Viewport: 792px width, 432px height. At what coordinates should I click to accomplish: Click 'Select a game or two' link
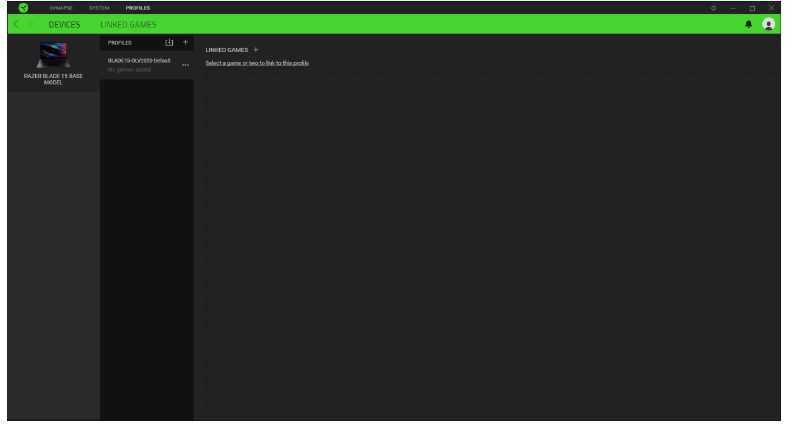click(x=257, y=63)
